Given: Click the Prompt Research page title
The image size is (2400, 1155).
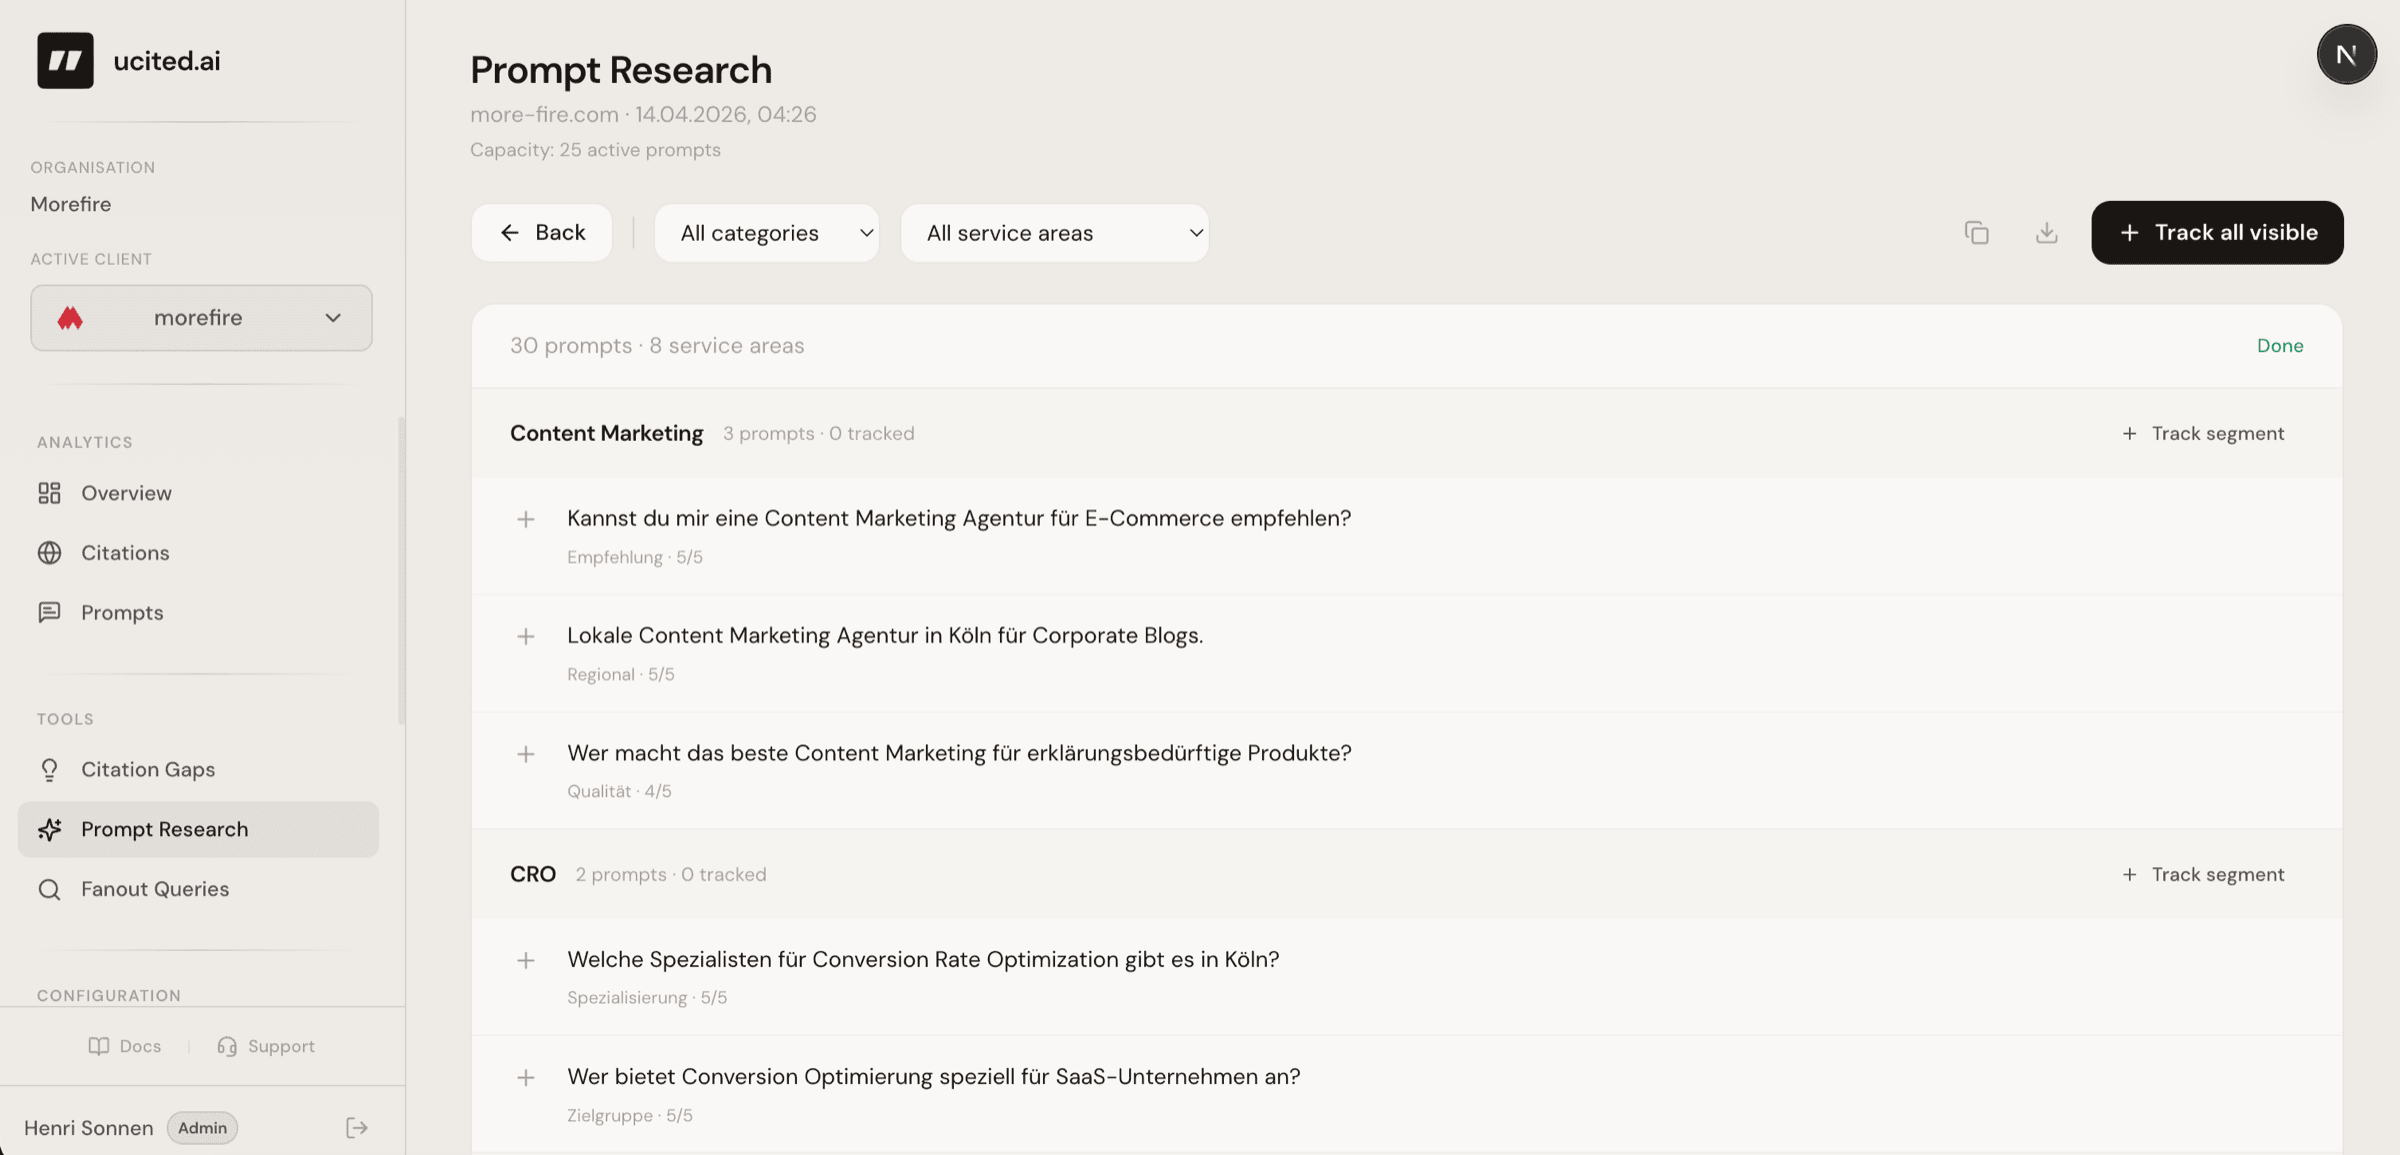Looking at the screenshot, I should [621, 70].
